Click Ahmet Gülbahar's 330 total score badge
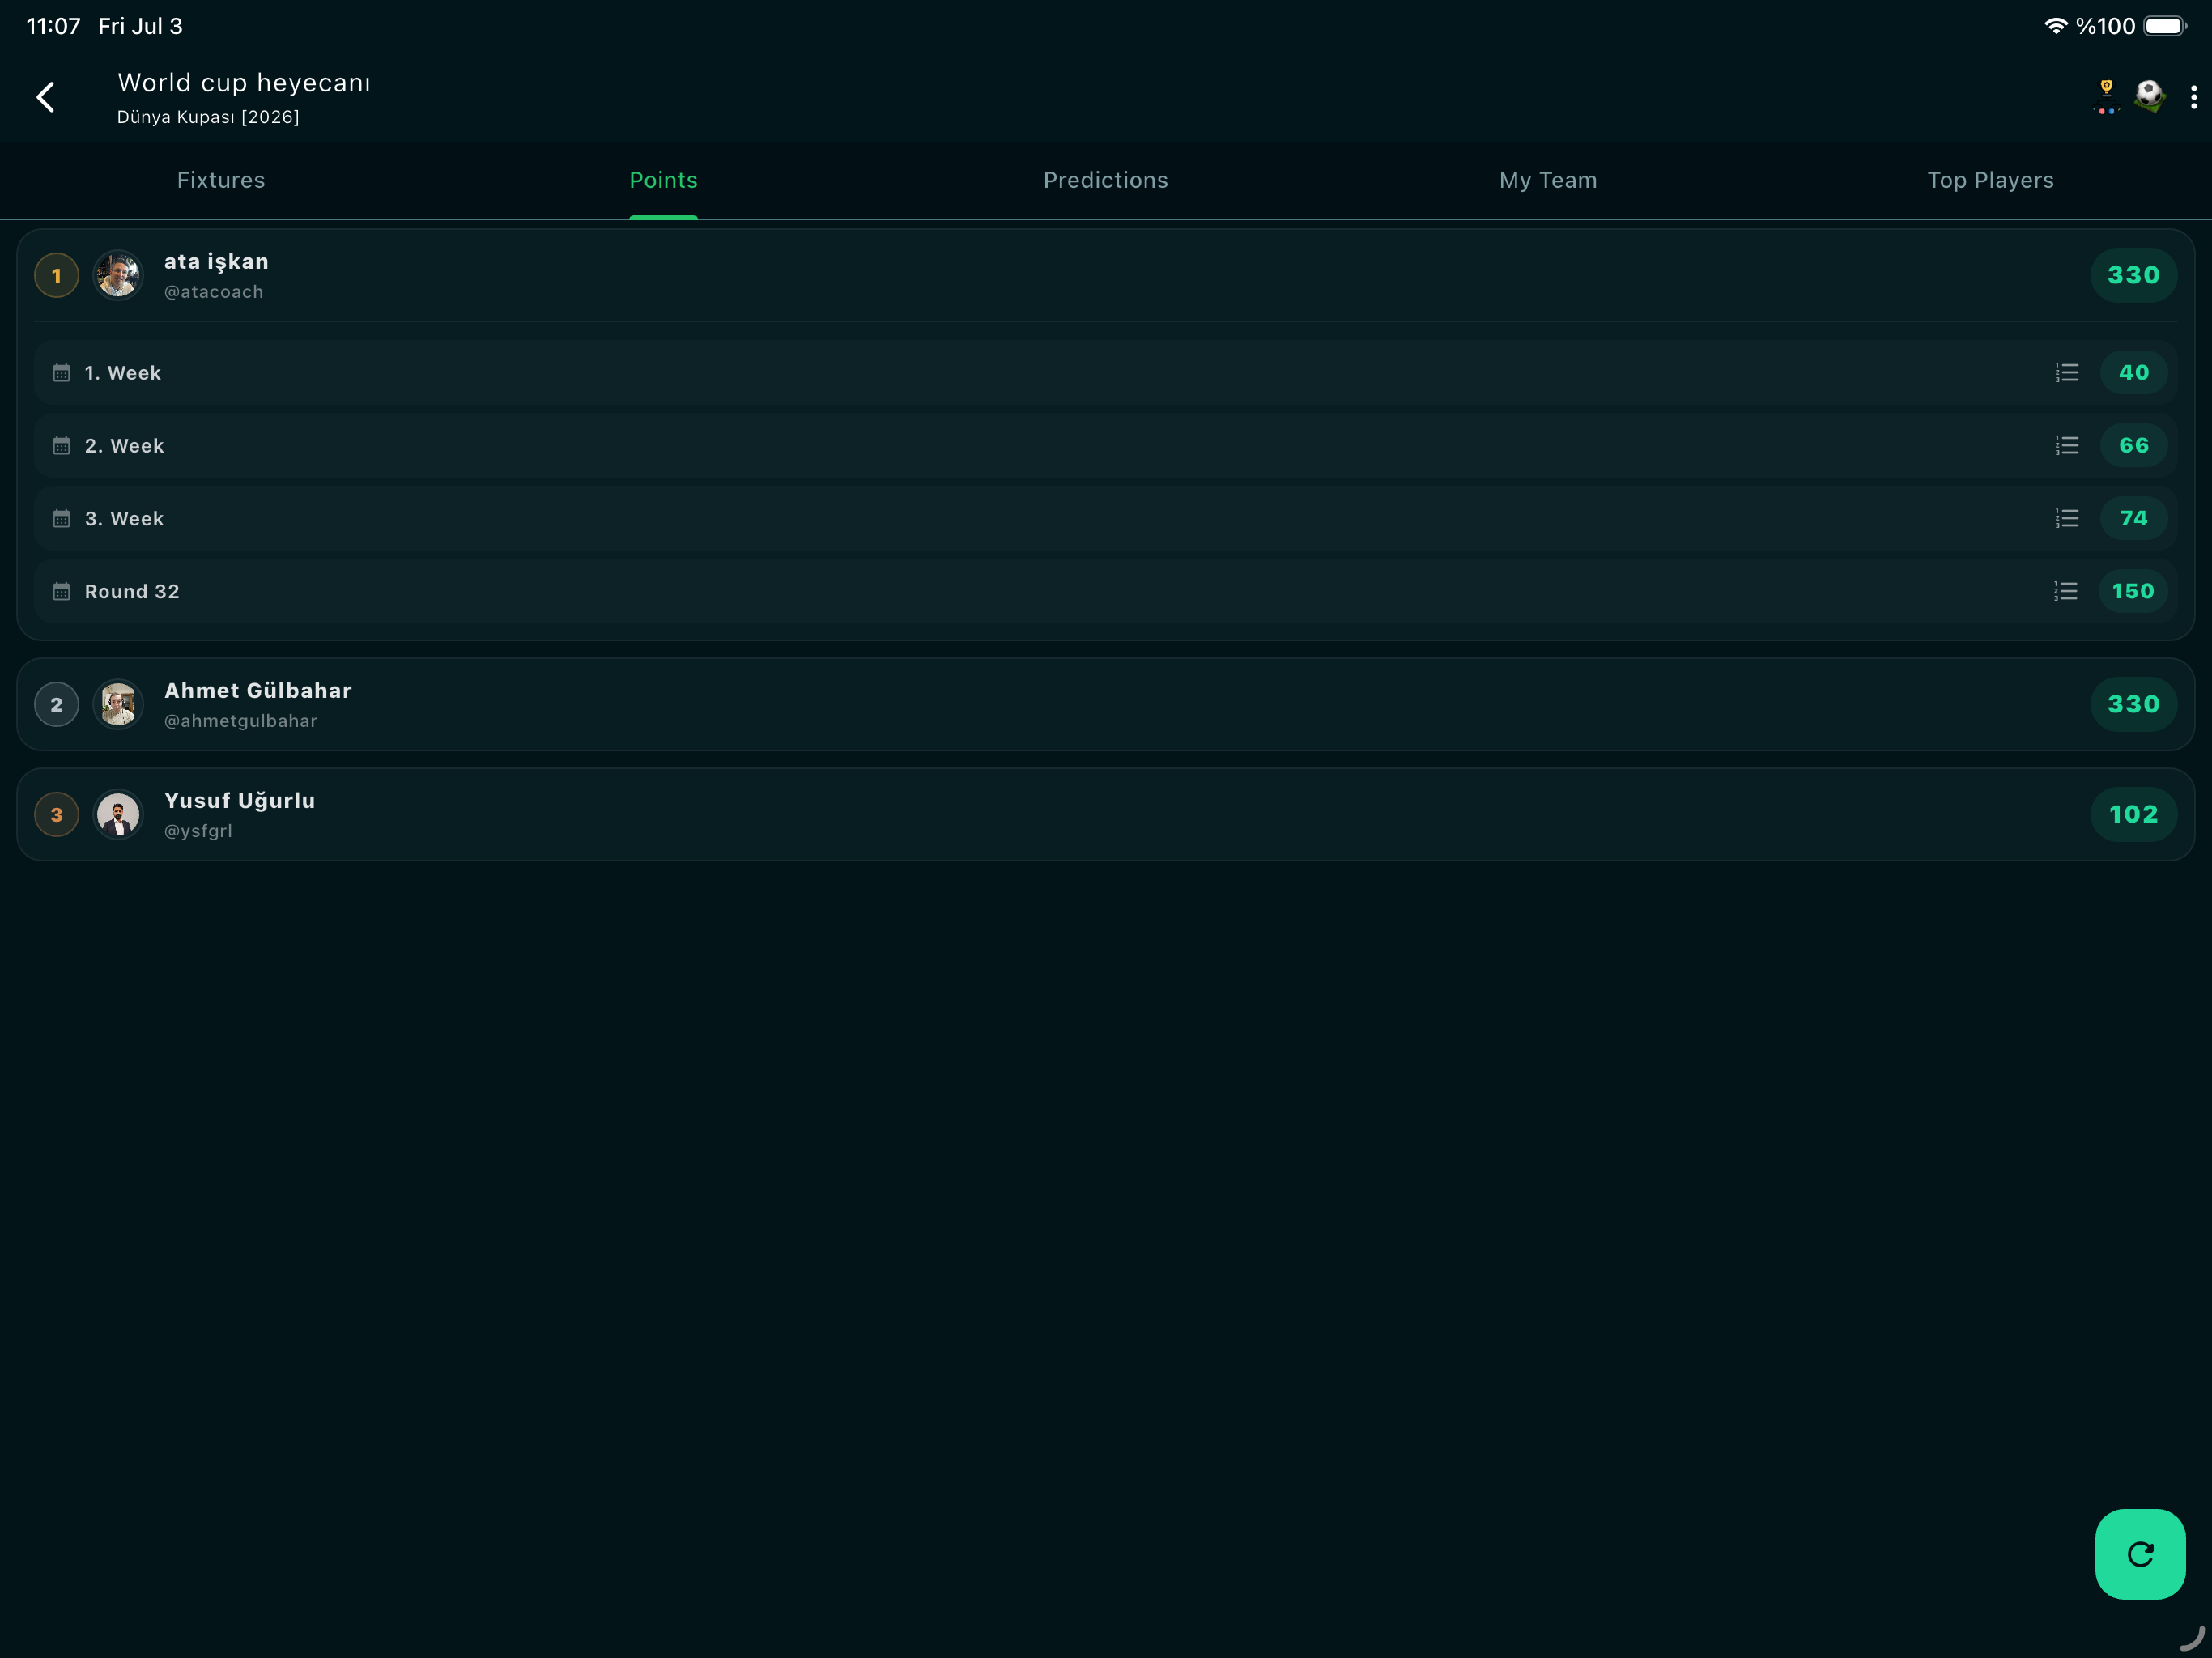The height and width of the screenshot is (1658, 2212). [x=2133, y=705]
